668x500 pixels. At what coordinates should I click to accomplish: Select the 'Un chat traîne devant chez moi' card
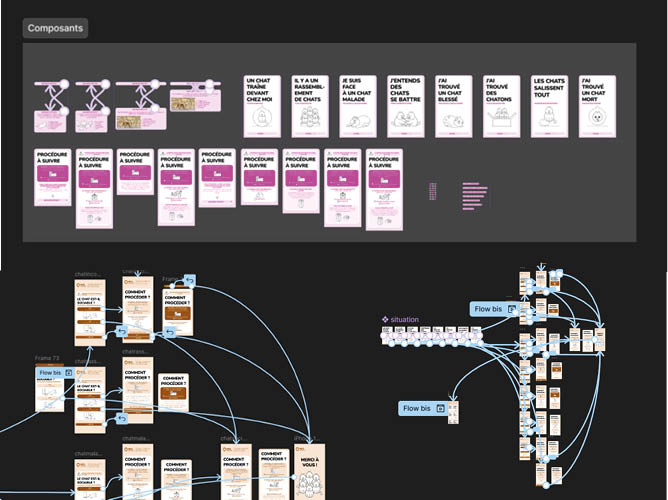pos(259,106)
